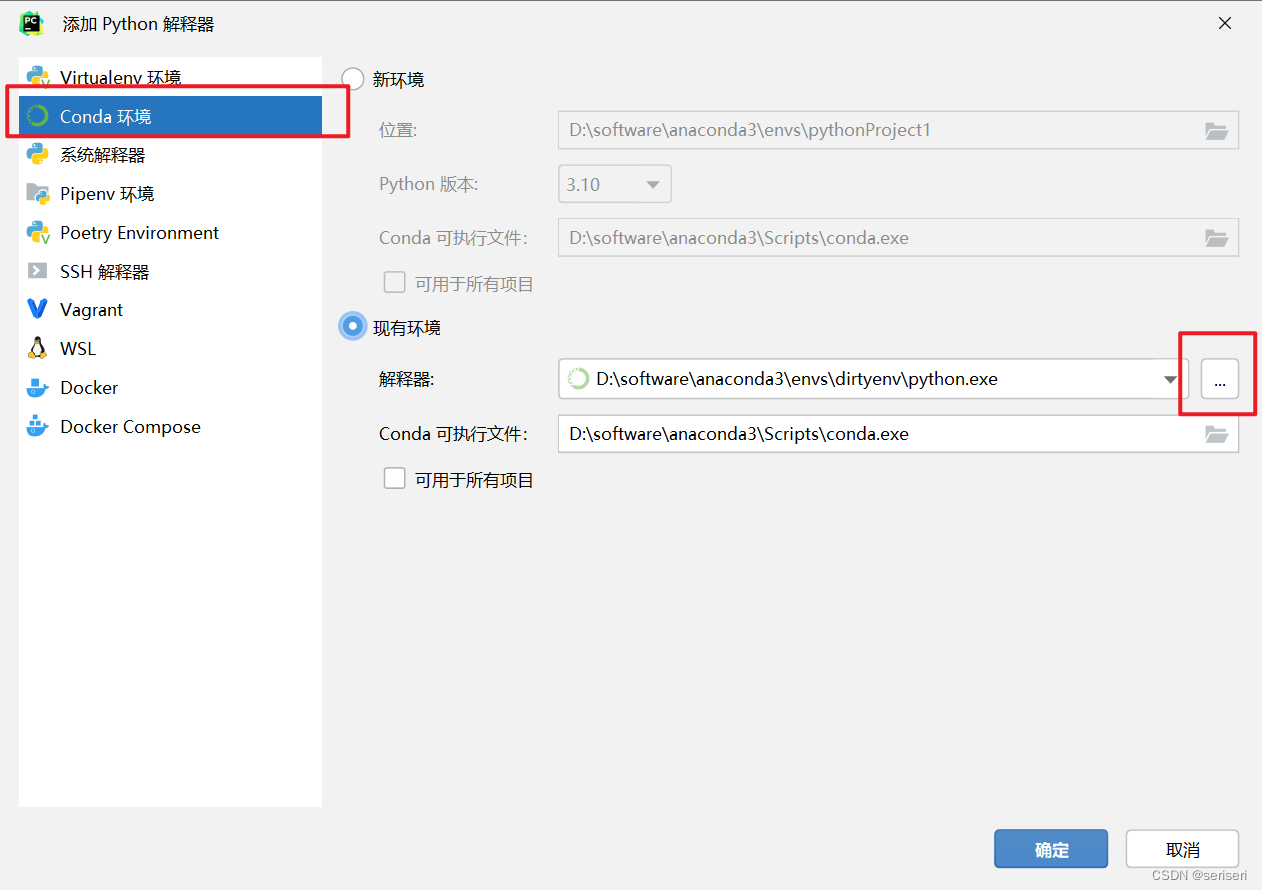Click the System Interpreter Python icon
Viewport: 1262px width, 890px height.
[x=38, y=155]
